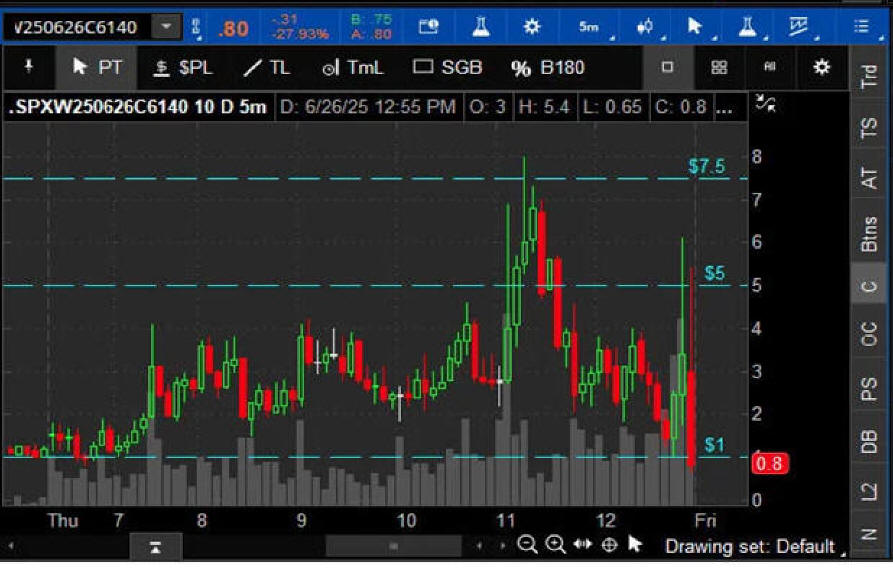Screen dimensions: 893x568
Task: Select the PT pointer tool
Action: (x=97, y=67)
